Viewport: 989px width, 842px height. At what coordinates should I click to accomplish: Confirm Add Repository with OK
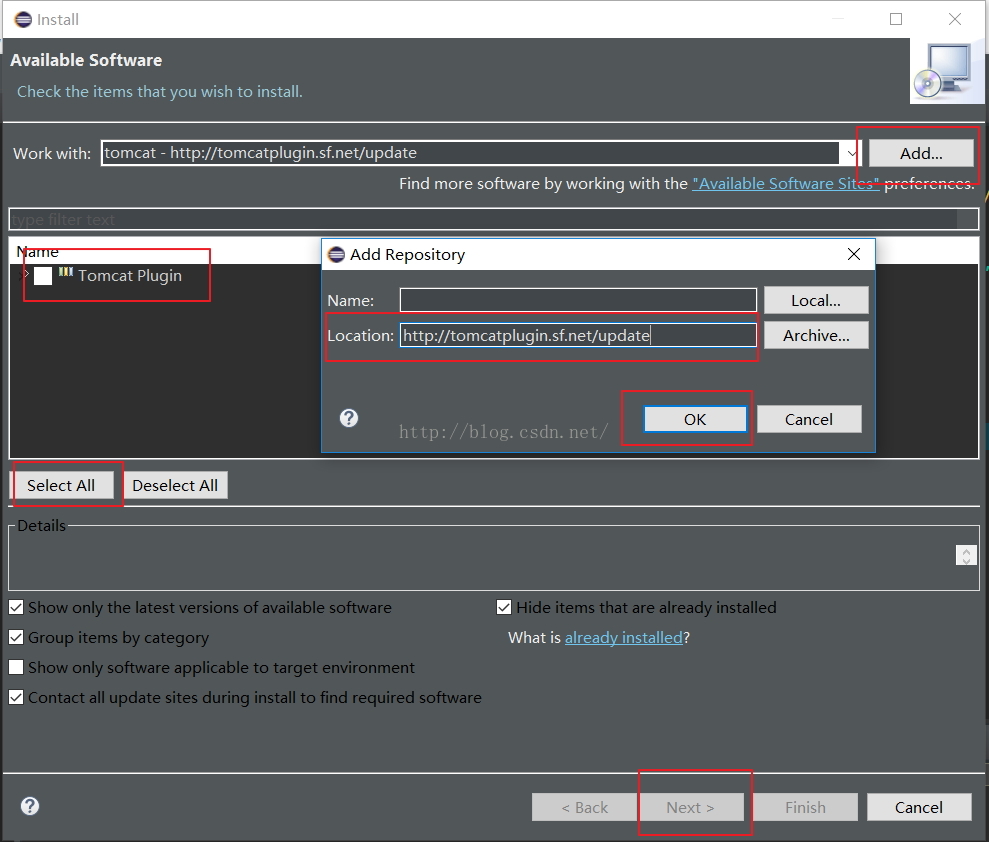tap(695, 419)
